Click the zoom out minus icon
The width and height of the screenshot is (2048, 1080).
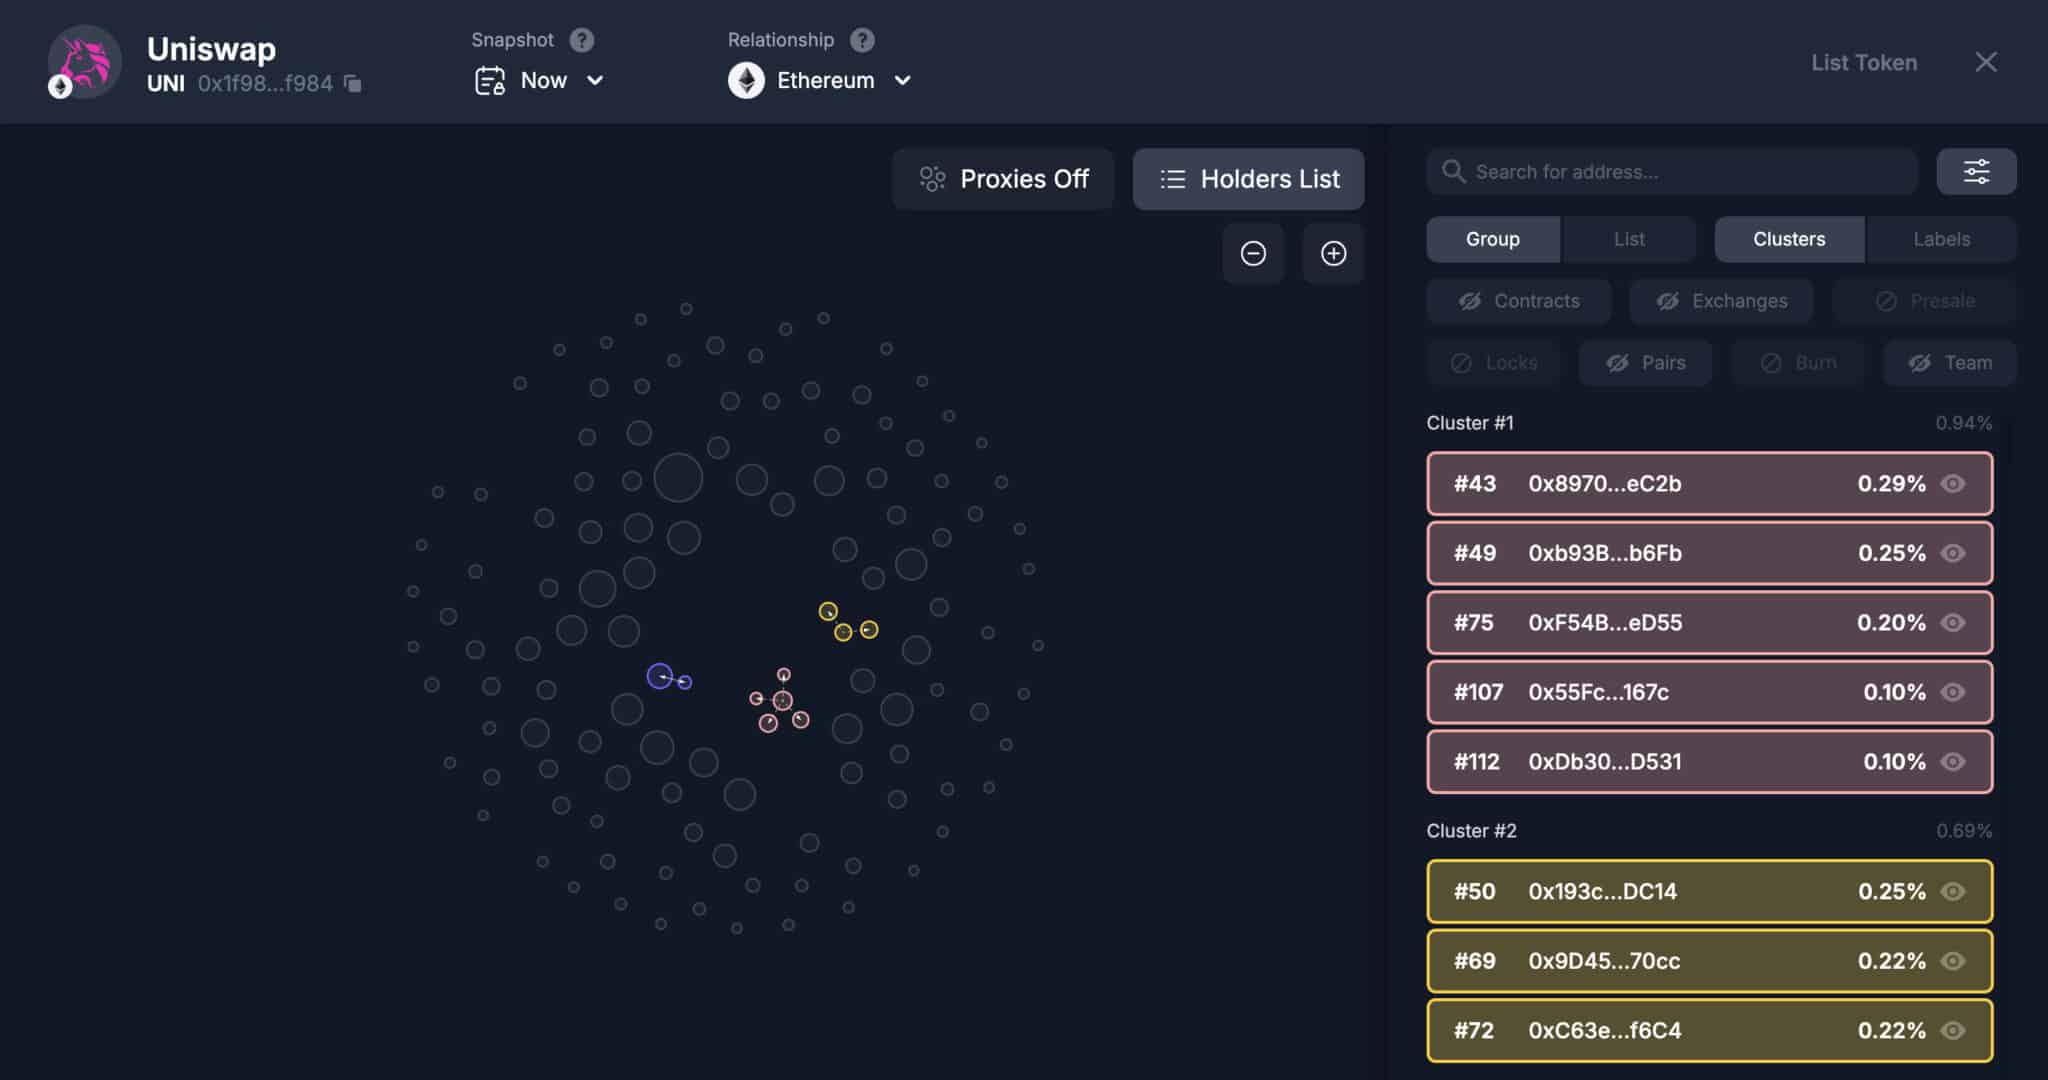(1253, 253)
